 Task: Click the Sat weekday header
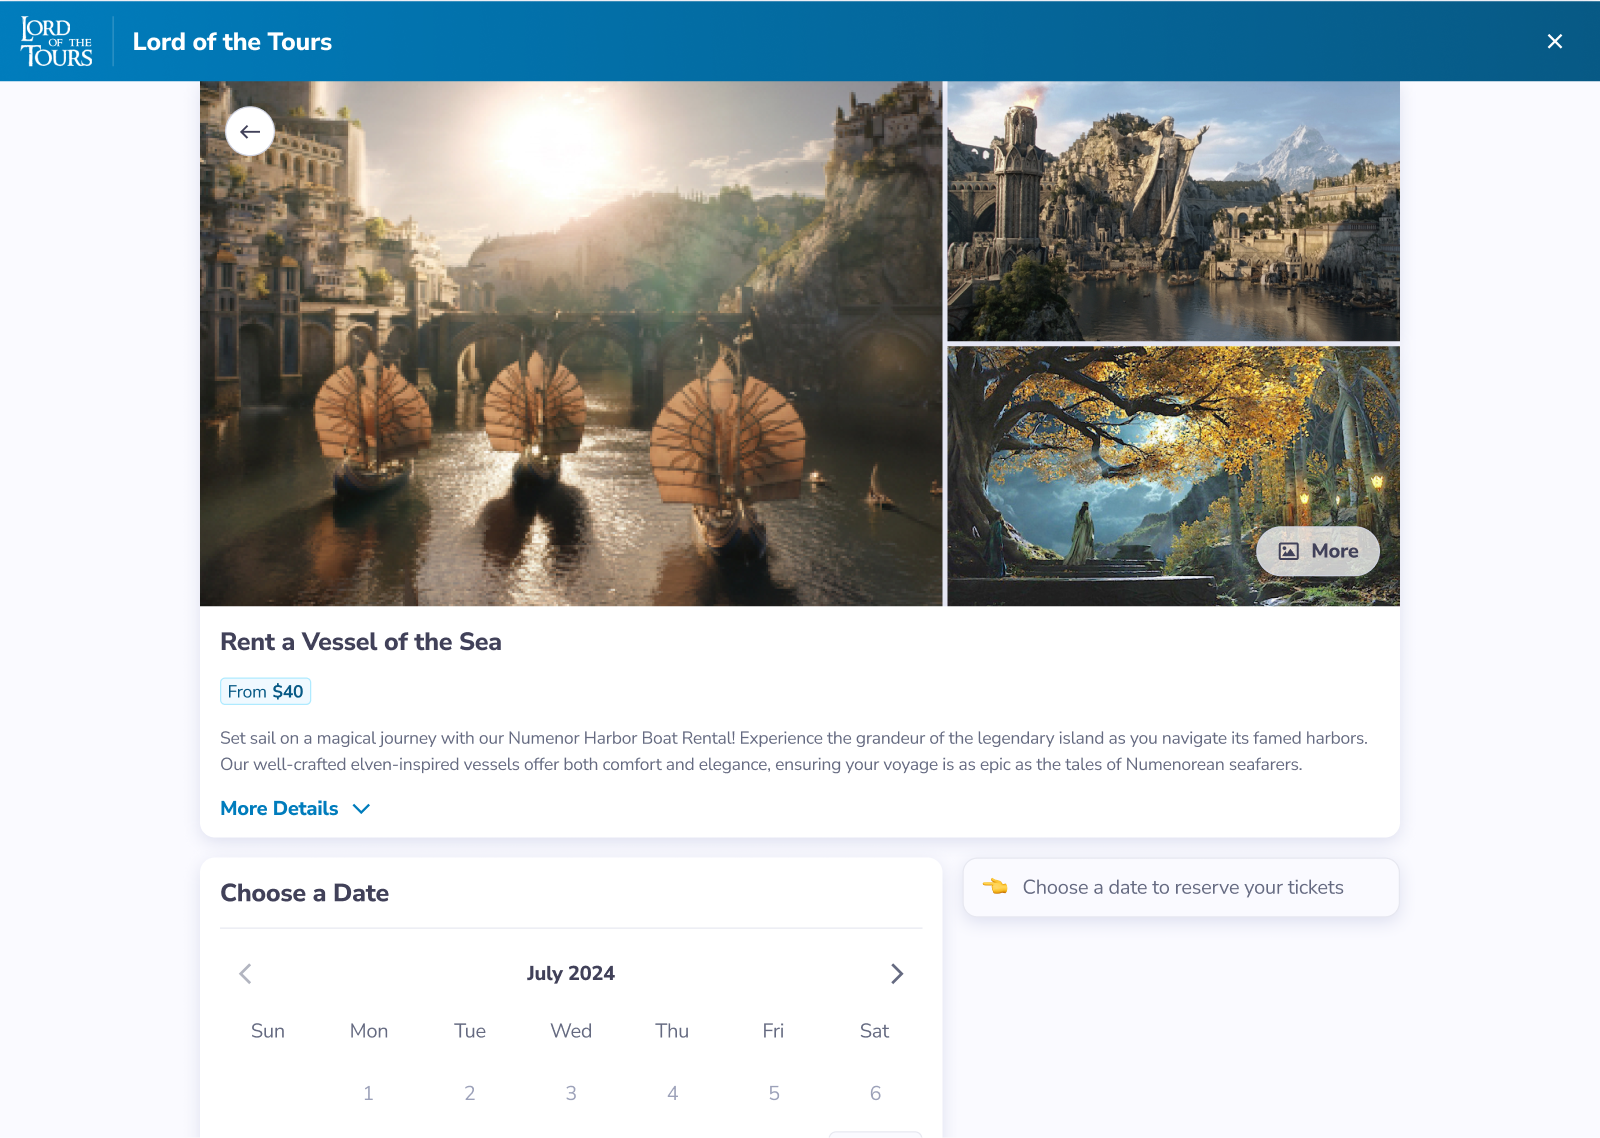[874, 1031]
